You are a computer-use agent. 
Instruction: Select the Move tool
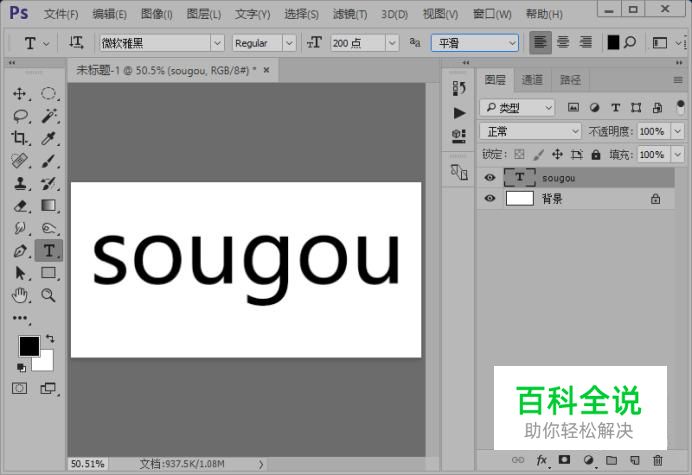click(20, 93)
